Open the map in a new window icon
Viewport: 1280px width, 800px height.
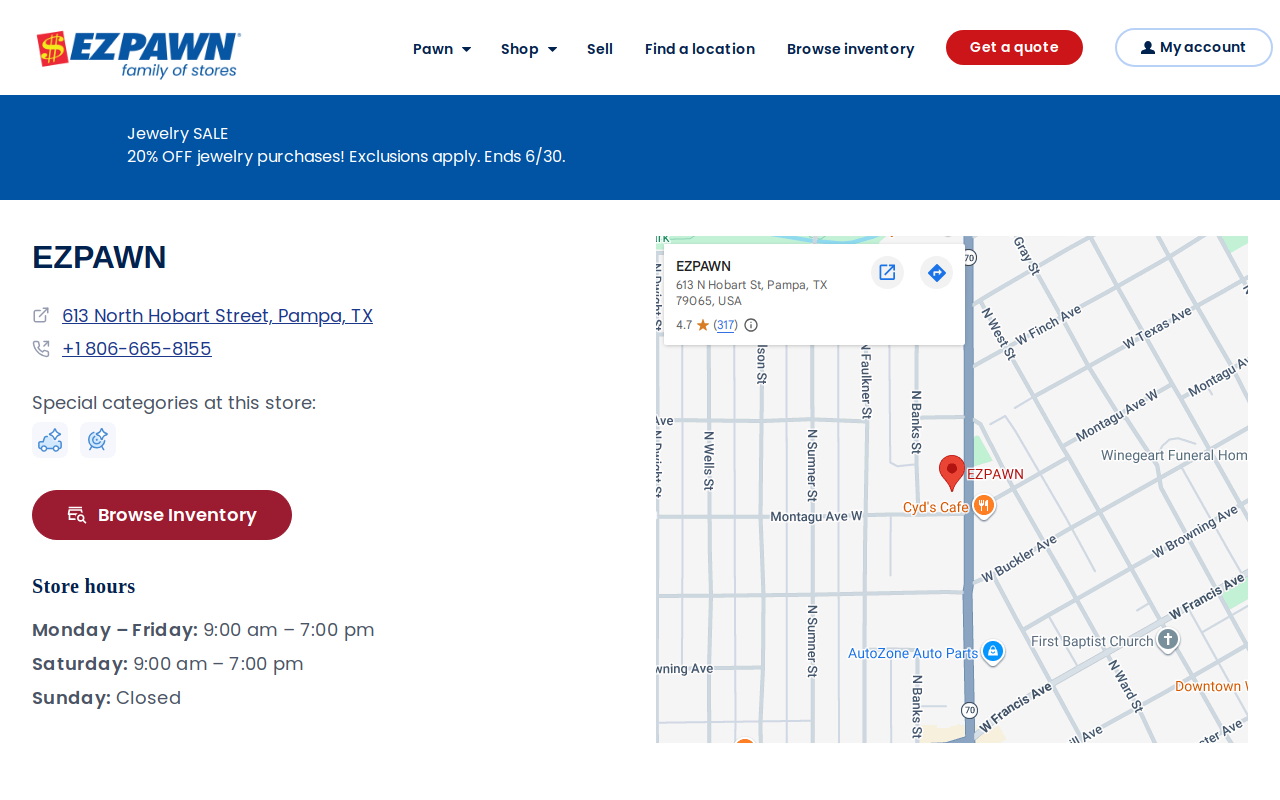(887, 272)
